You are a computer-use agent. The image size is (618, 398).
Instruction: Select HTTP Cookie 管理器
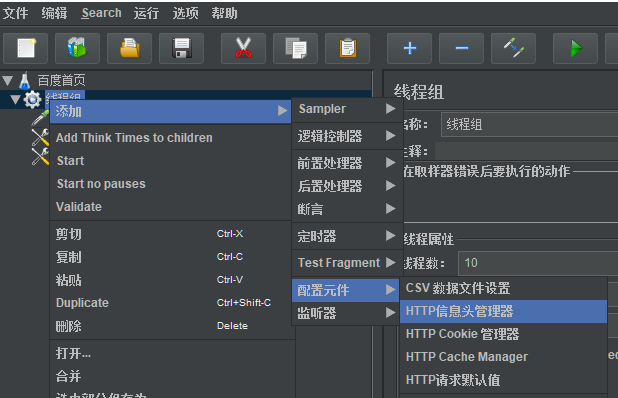pos(503,334)
